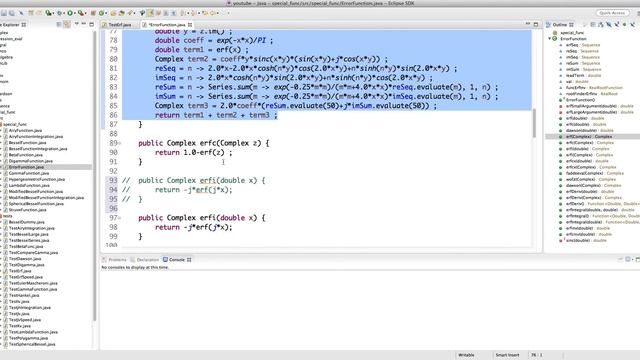Open the Run launch dropdown arrow
This screenshot has height=360, width=640.
click(75, 13)
